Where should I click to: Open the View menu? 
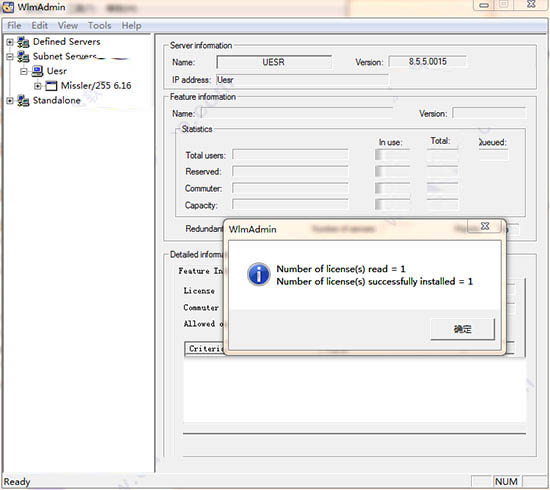68,26
